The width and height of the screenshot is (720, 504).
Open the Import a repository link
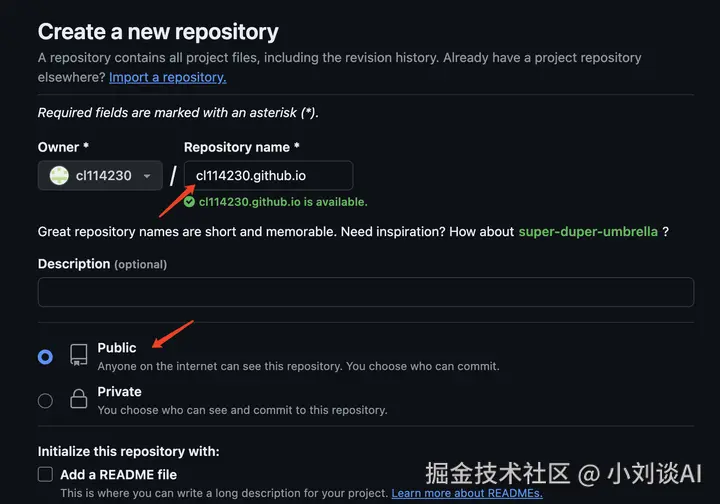click(x=168, y=77)
